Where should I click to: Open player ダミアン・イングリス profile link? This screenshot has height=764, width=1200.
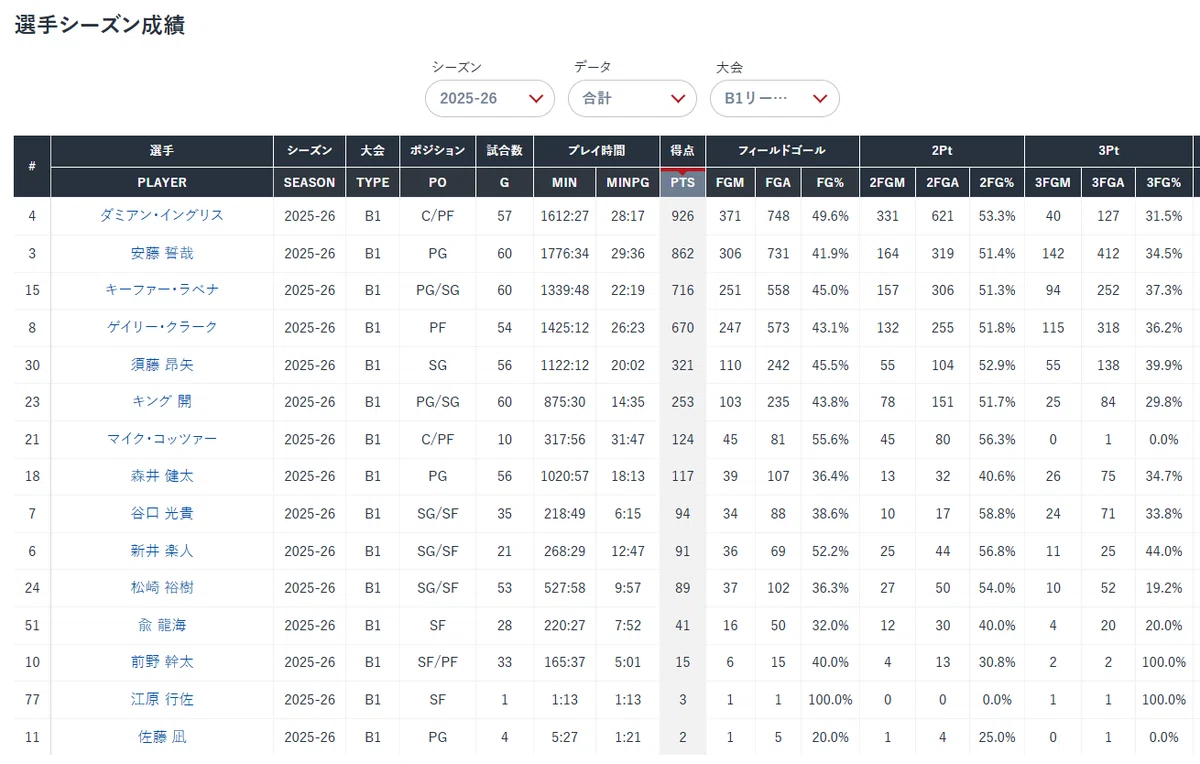point(162,215)
